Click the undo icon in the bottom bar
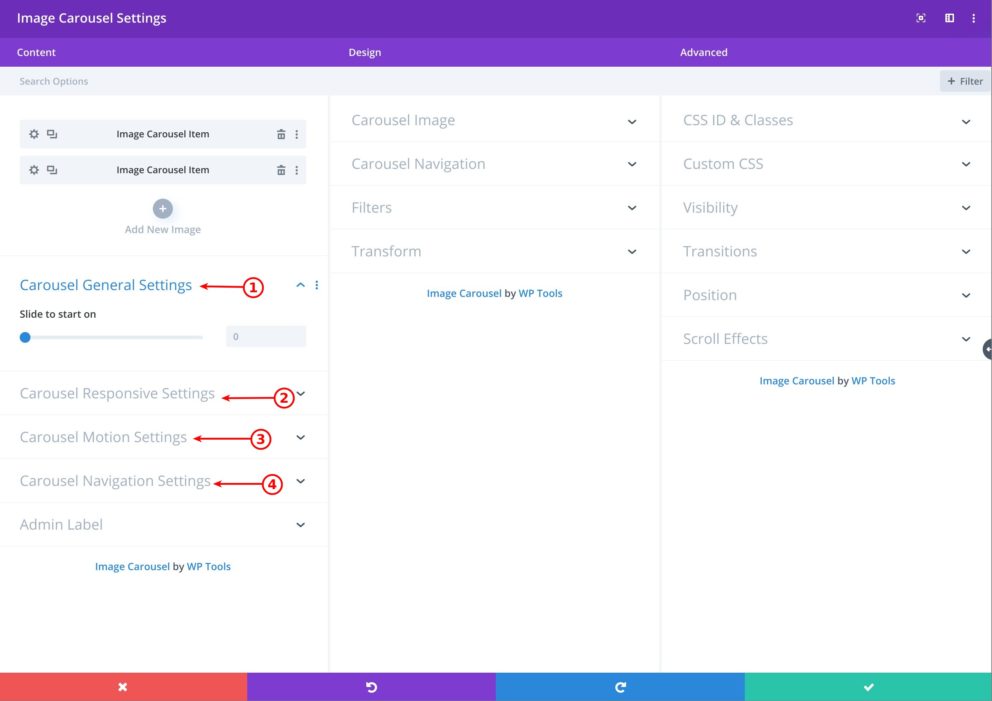The width and height of the screenshot is (992, 701). [371, 687]
